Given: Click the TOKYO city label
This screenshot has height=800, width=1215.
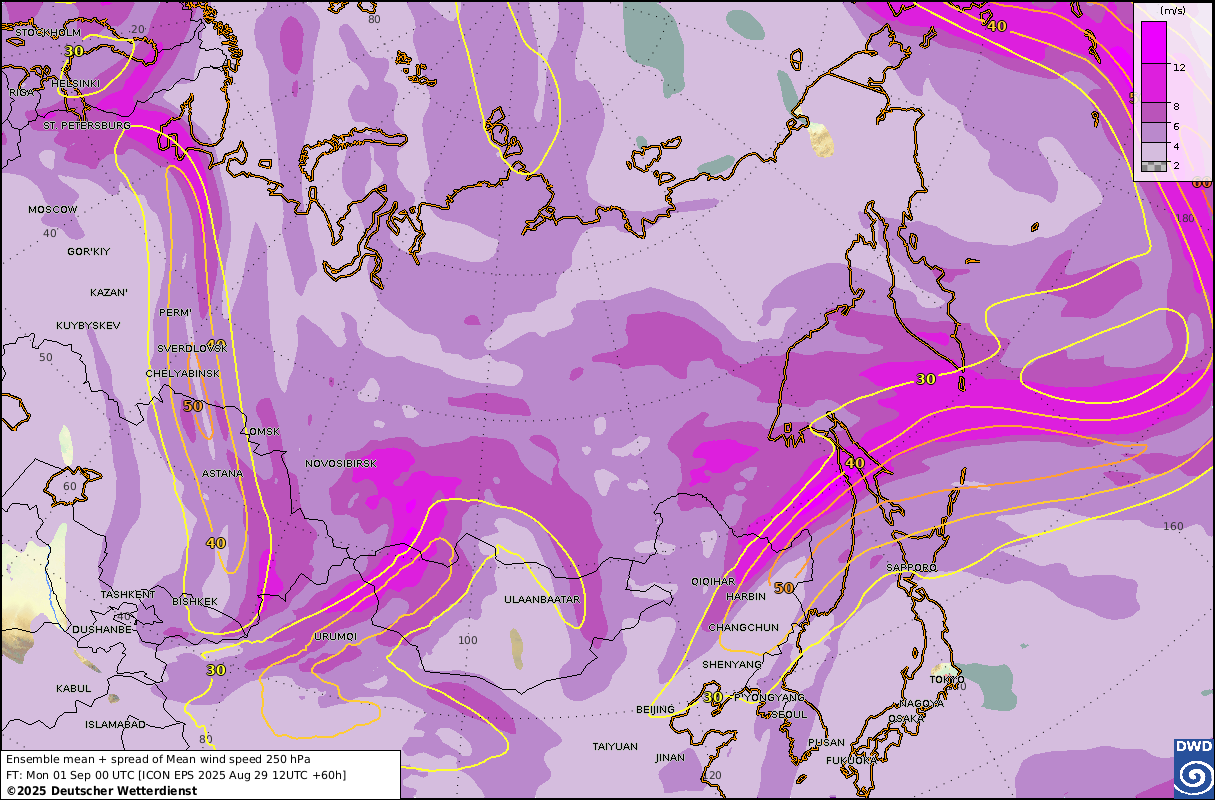Looking at the screenshot, I should point(946,680).
